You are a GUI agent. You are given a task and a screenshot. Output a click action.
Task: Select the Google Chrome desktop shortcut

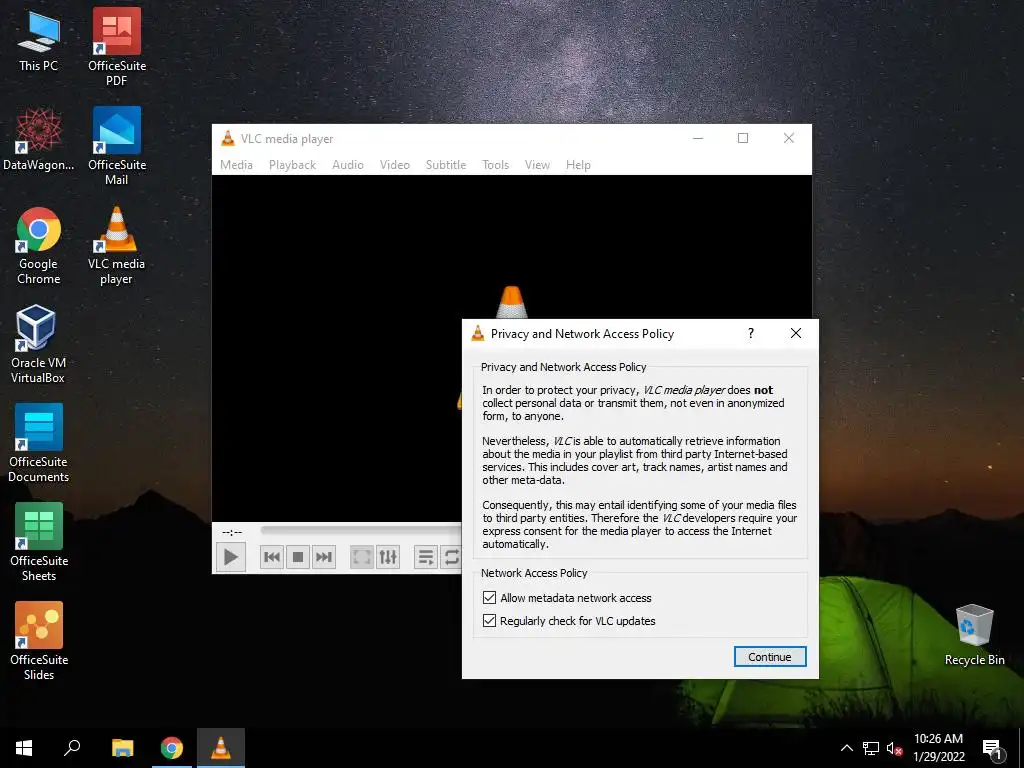(x=39, y=246)
